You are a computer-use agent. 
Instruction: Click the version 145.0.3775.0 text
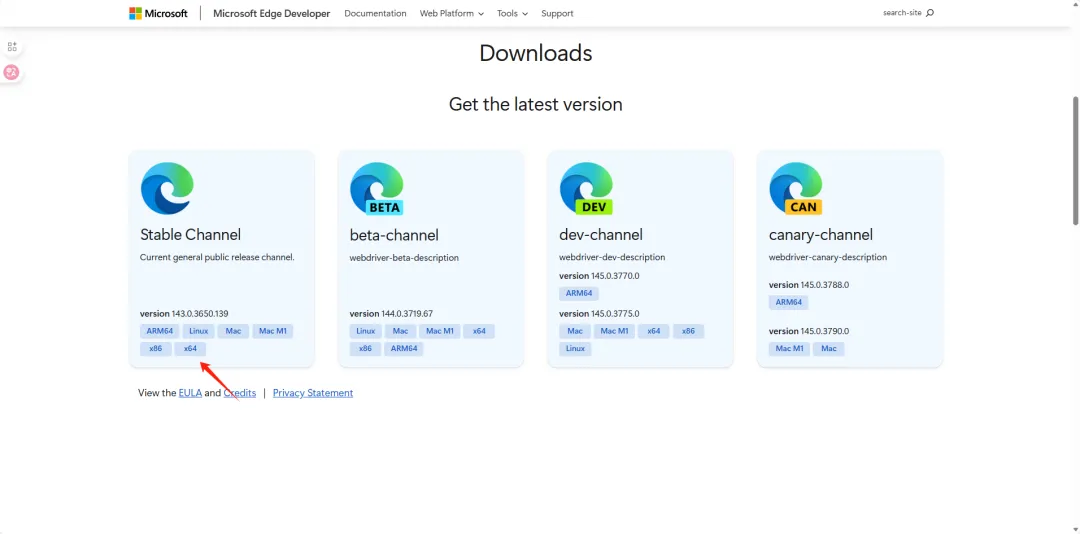tap(599, 314)
